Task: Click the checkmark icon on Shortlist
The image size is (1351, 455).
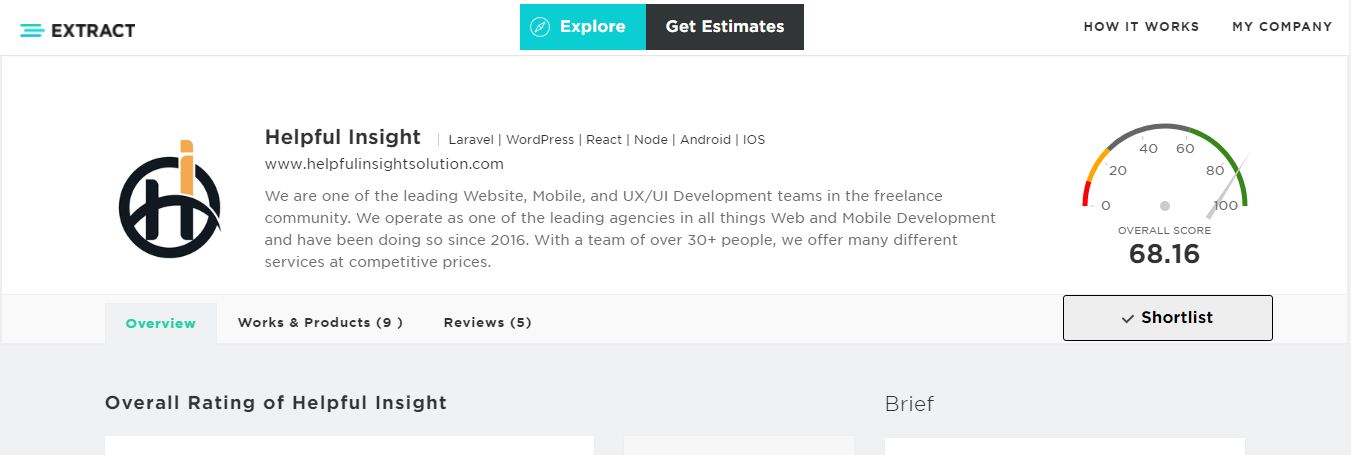Action: click(x=1128, y=318)
